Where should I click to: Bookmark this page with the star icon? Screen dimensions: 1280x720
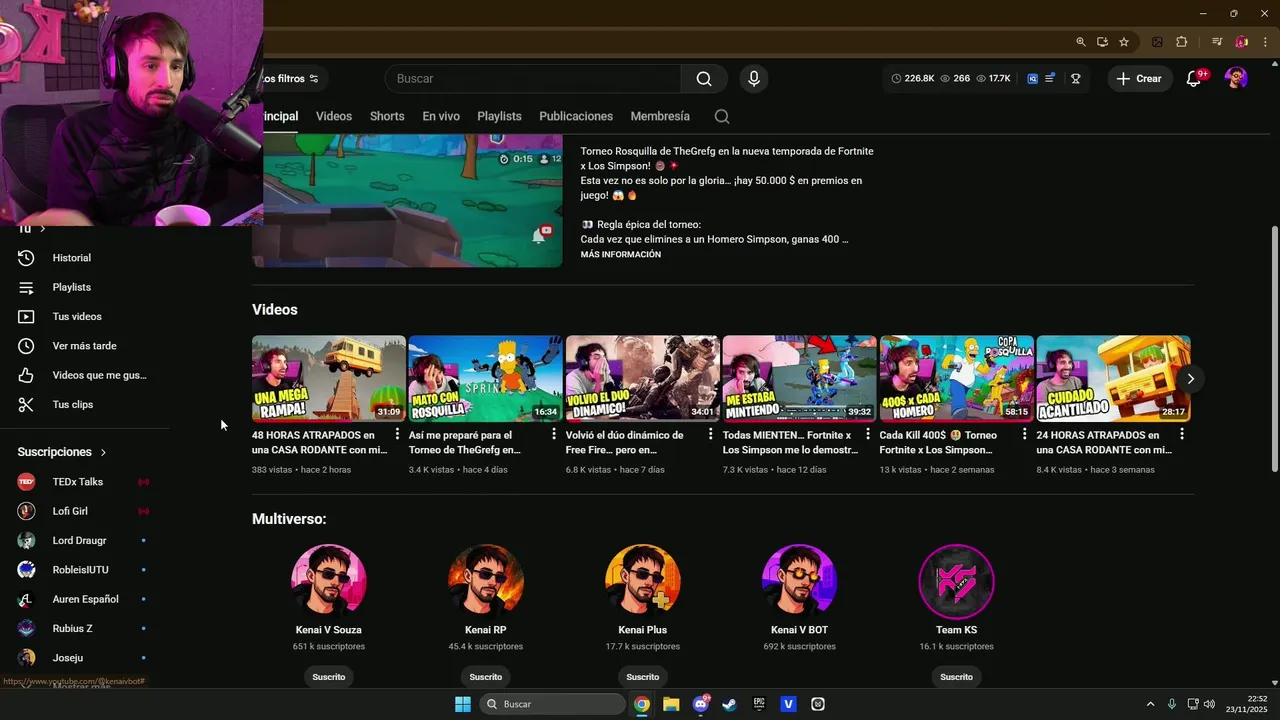click(x=1124, y=42)
